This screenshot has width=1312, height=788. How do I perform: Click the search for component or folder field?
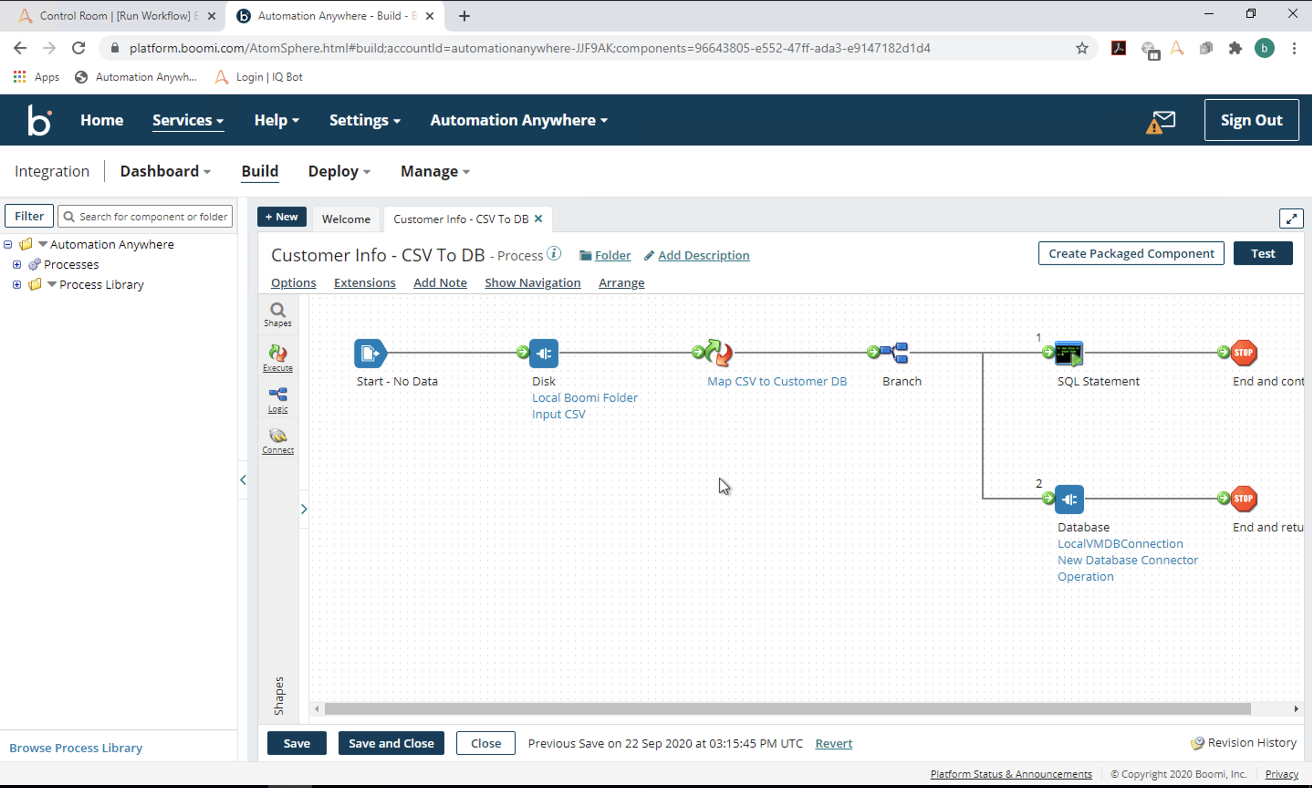click(x=146, y=216)
